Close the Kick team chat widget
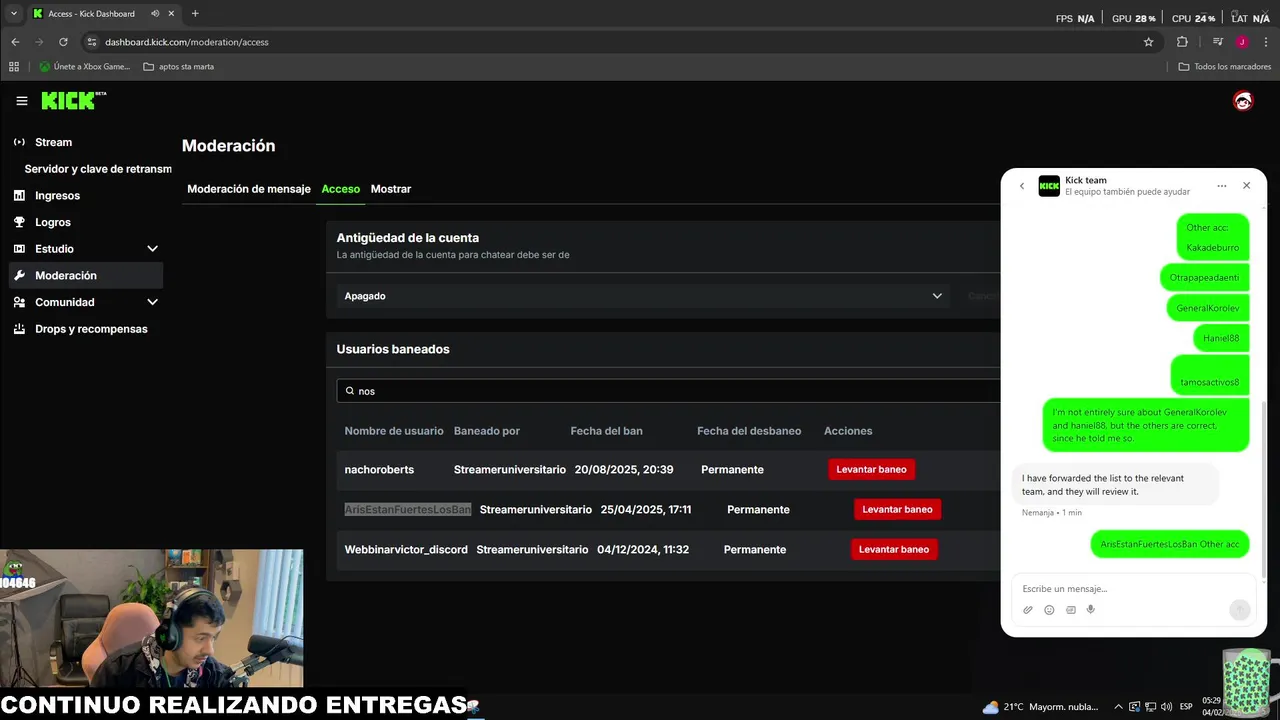This screenshot has height=720, width=1280. click(1246, 186)
